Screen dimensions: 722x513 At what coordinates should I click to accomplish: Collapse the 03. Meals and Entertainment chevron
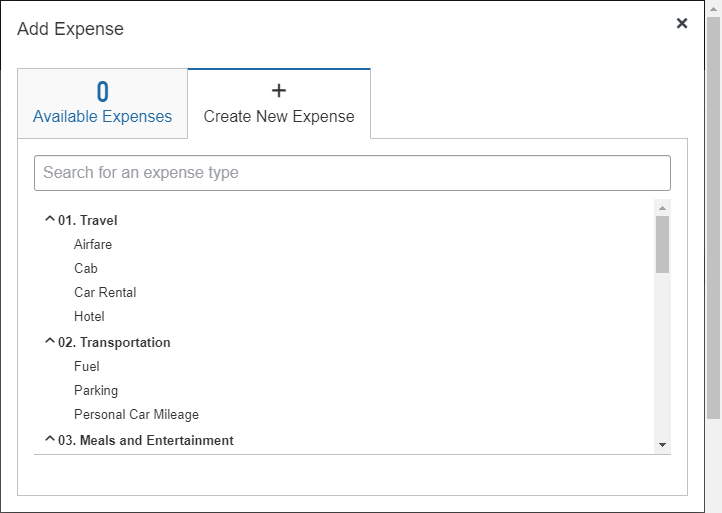point(50,440)
